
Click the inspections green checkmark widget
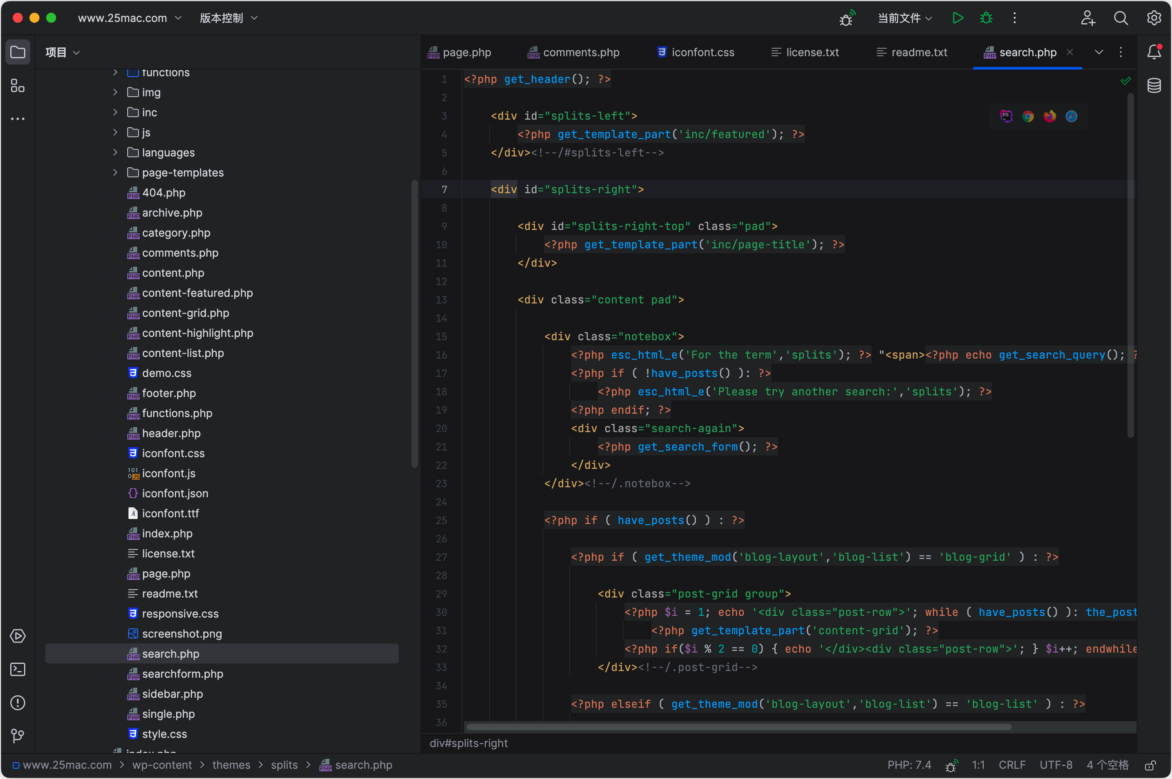(x=1126, y=80)
